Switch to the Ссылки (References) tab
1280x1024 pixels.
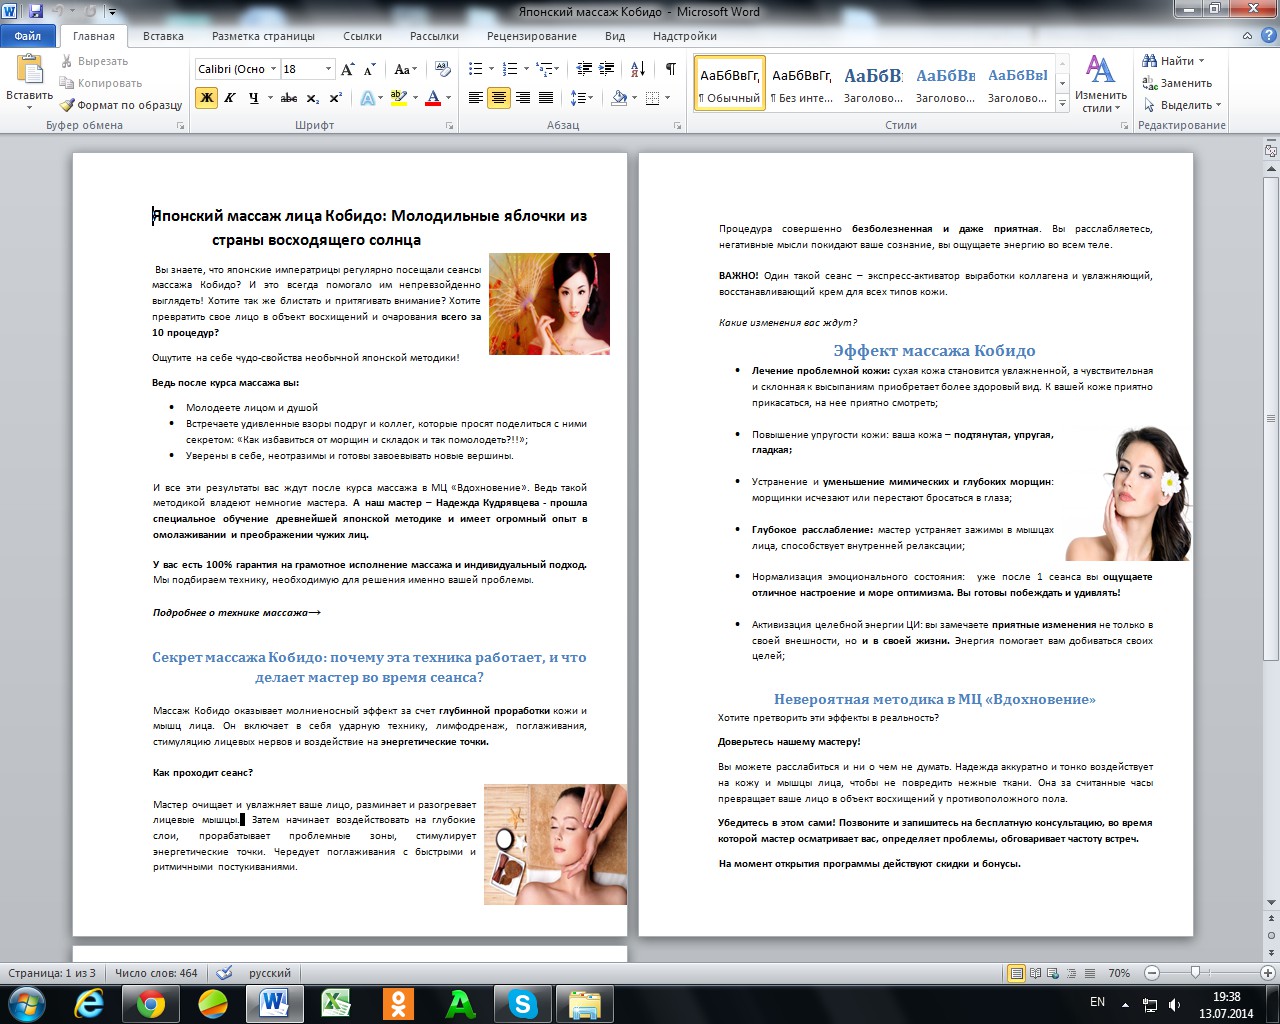pyautogui.click(x=362, y=36)
